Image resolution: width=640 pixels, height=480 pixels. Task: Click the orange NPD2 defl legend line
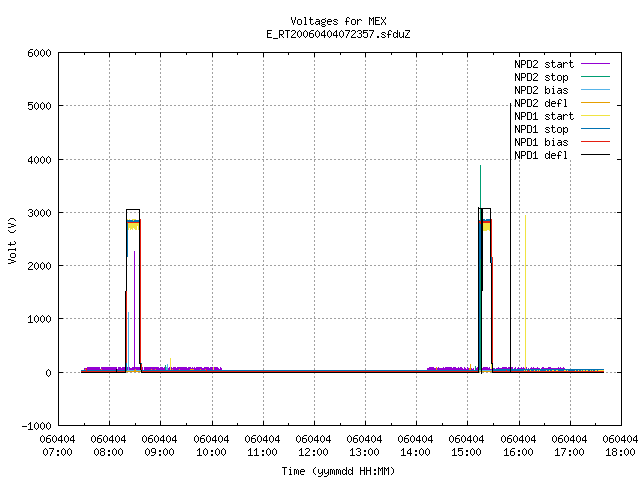pos(595,103)
